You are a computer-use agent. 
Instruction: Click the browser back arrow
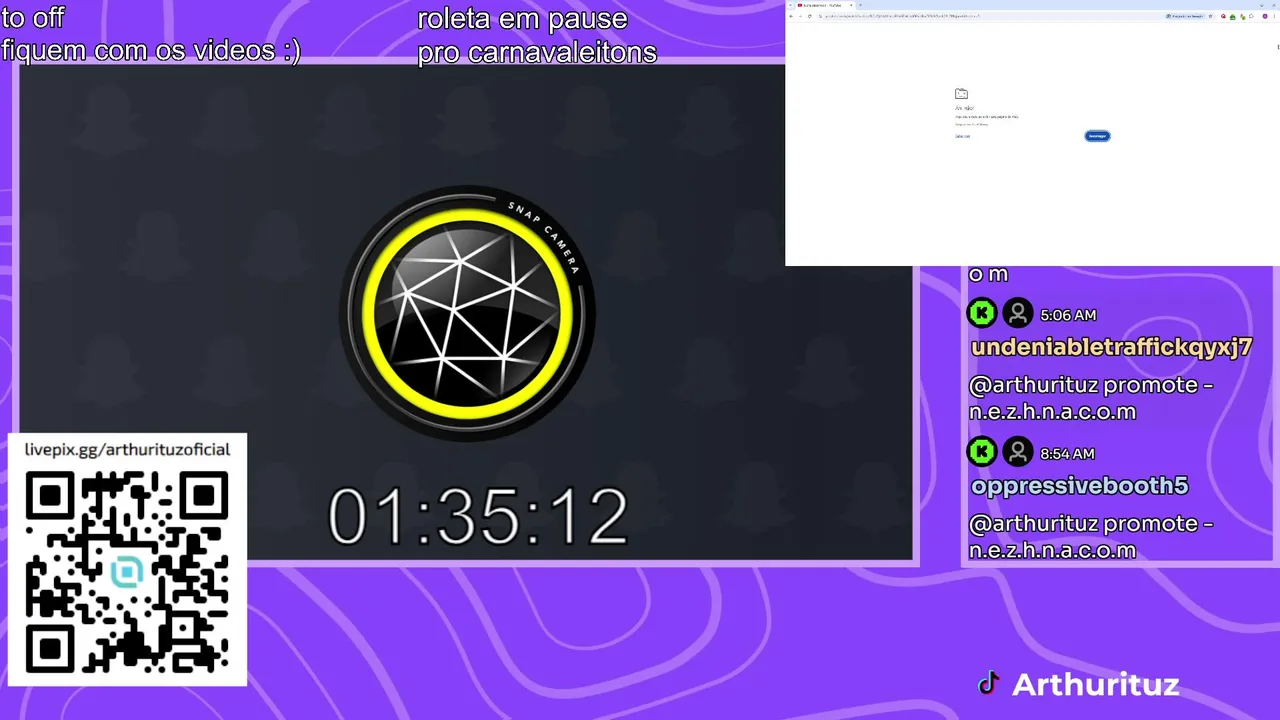(791, 16)
